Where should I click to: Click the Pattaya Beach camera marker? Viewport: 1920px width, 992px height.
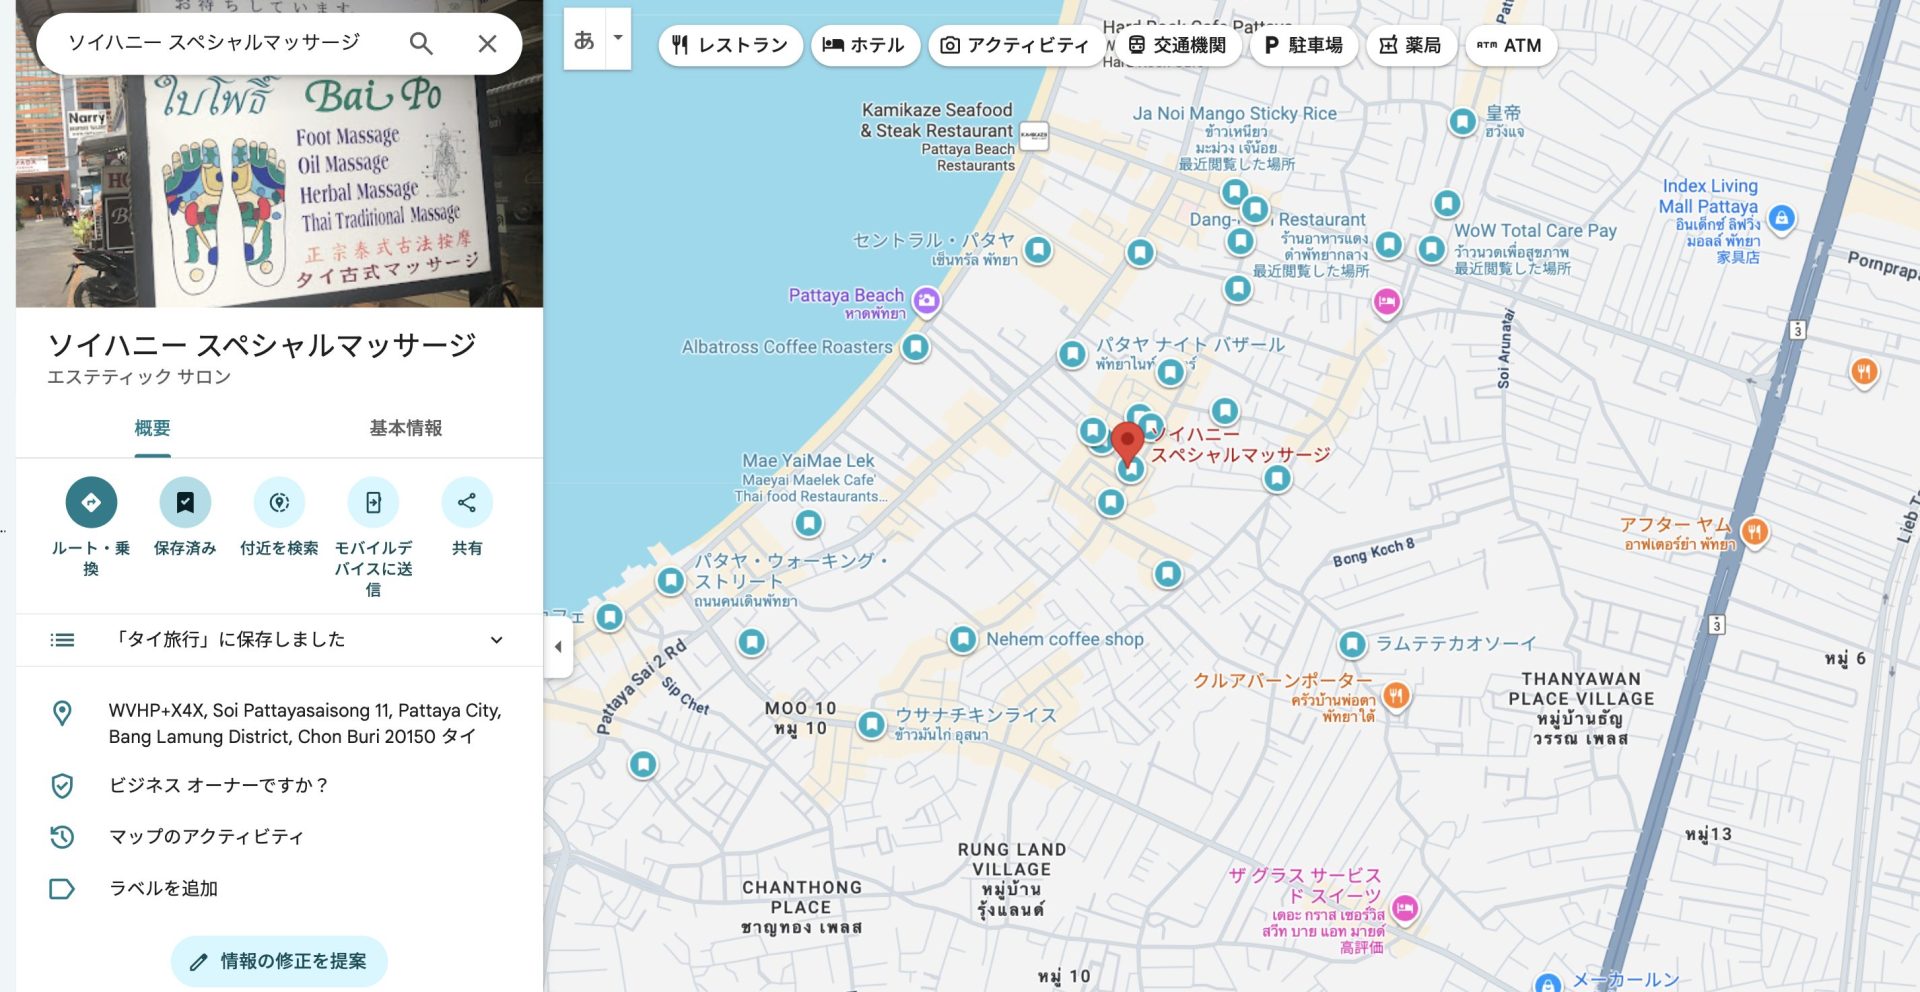click(x=926, y=299)
